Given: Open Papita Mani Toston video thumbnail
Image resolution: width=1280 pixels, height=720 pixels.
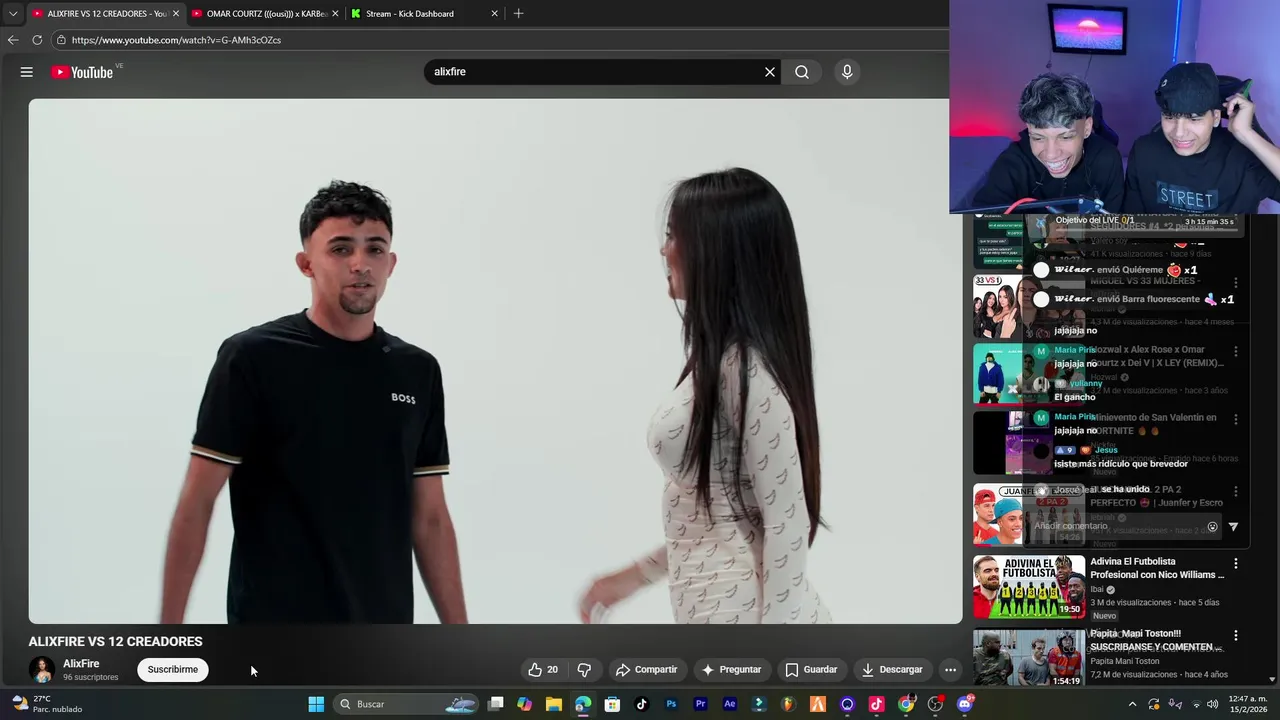Looking at the screenshot, I should (1029, 658).
